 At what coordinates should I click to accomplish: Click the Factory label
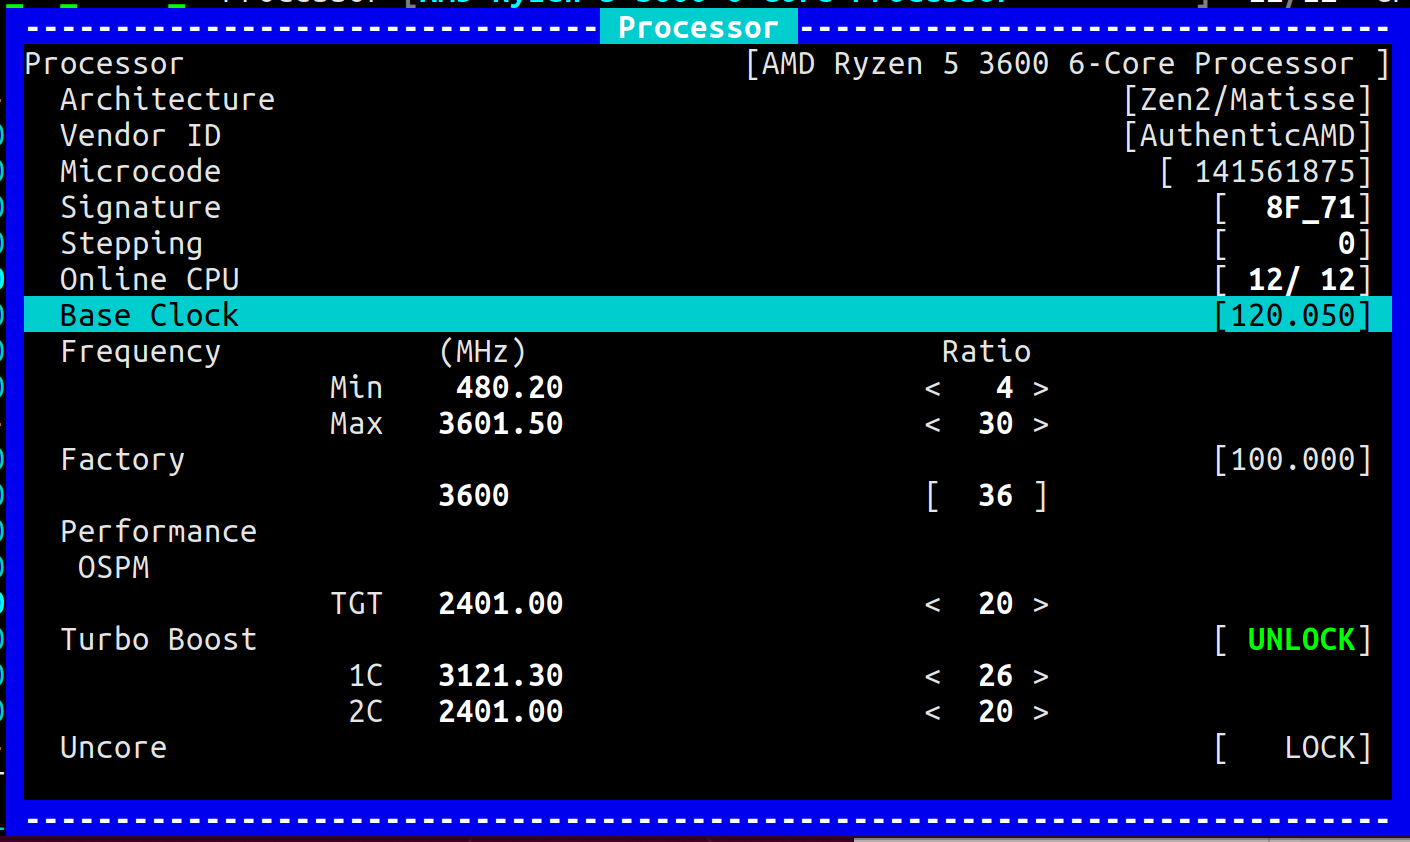pos(122,459)
